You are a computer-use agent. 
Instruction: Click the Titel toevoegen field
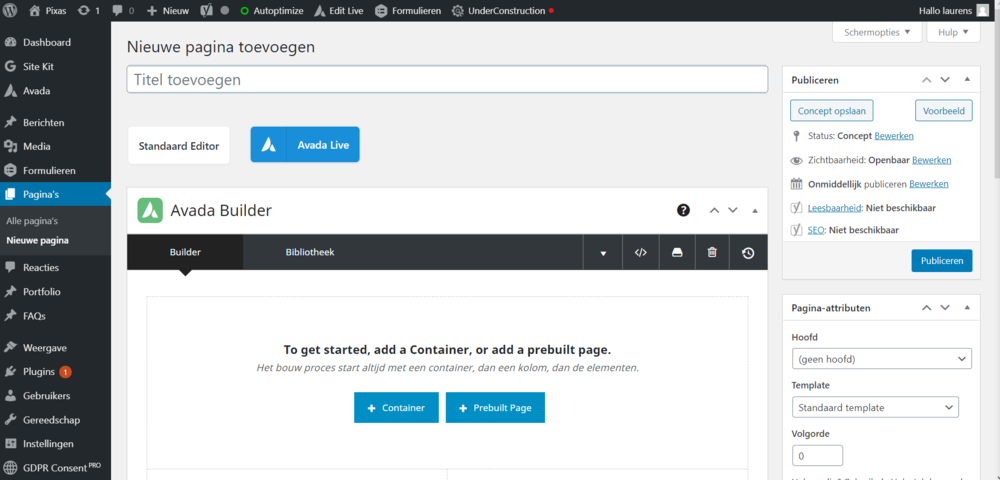(447, 80)
